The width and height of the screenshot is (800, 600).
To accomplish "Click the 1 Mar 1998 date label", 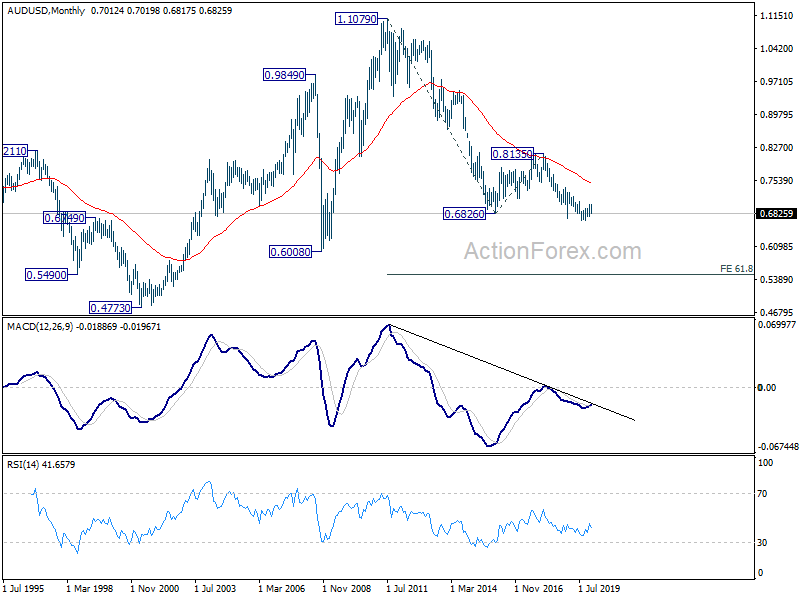I will (x=90, y=588).
